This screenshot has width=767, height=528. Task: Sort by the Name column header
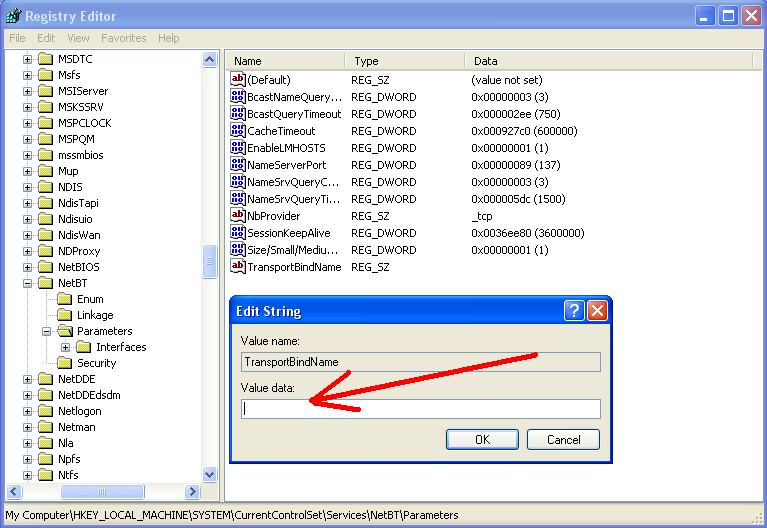coord(286,61)
